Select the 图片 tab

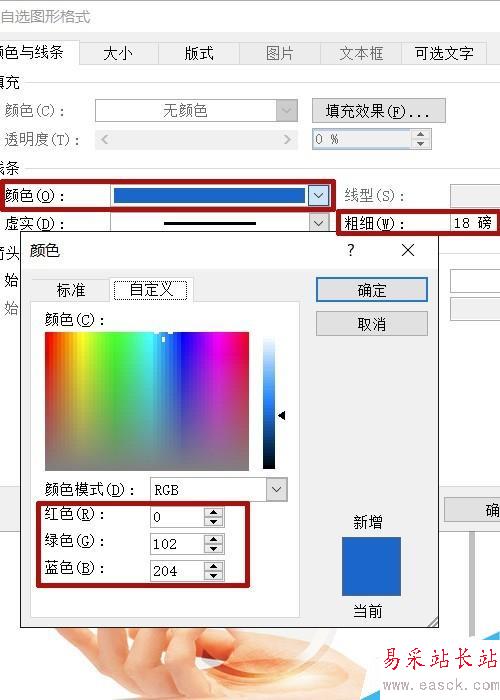280,54
